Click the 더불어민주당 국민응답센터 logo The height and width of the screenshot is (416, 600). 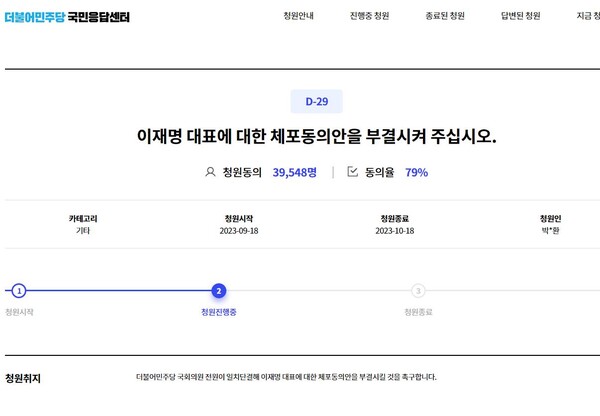pyautogui.click(x=67, y=17)
